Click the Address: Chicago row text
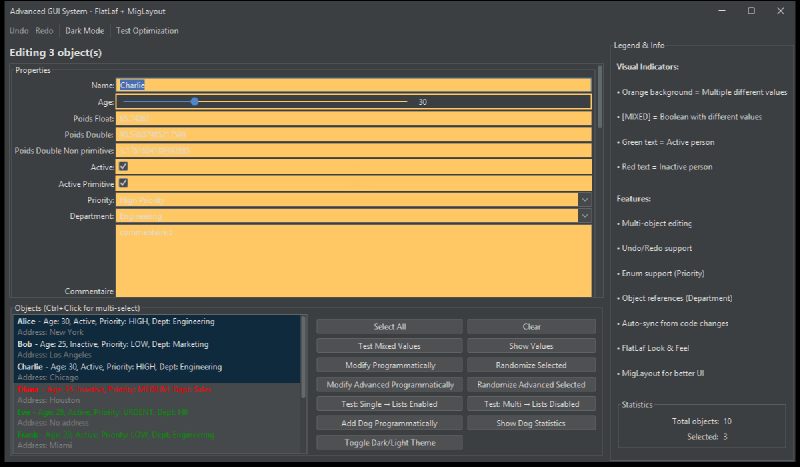Image resolution: width=800 pixels, height=467 pixels. coord(48,378)
